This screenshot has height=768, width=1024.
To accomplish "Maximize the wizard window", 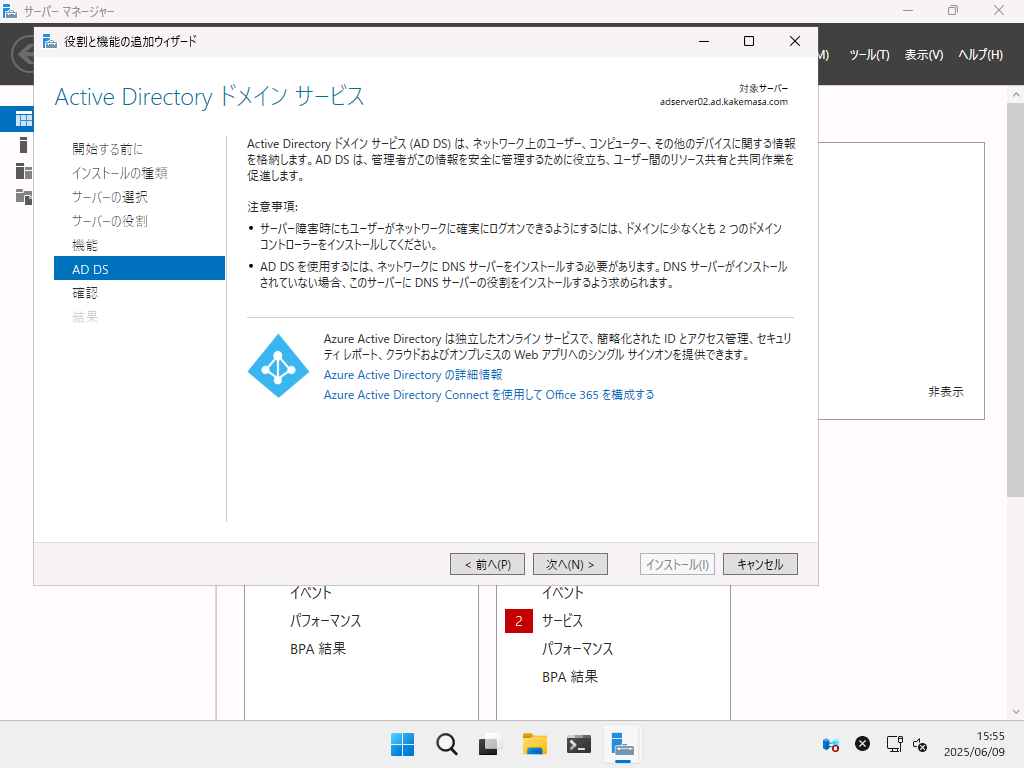I will click(749, 41).
